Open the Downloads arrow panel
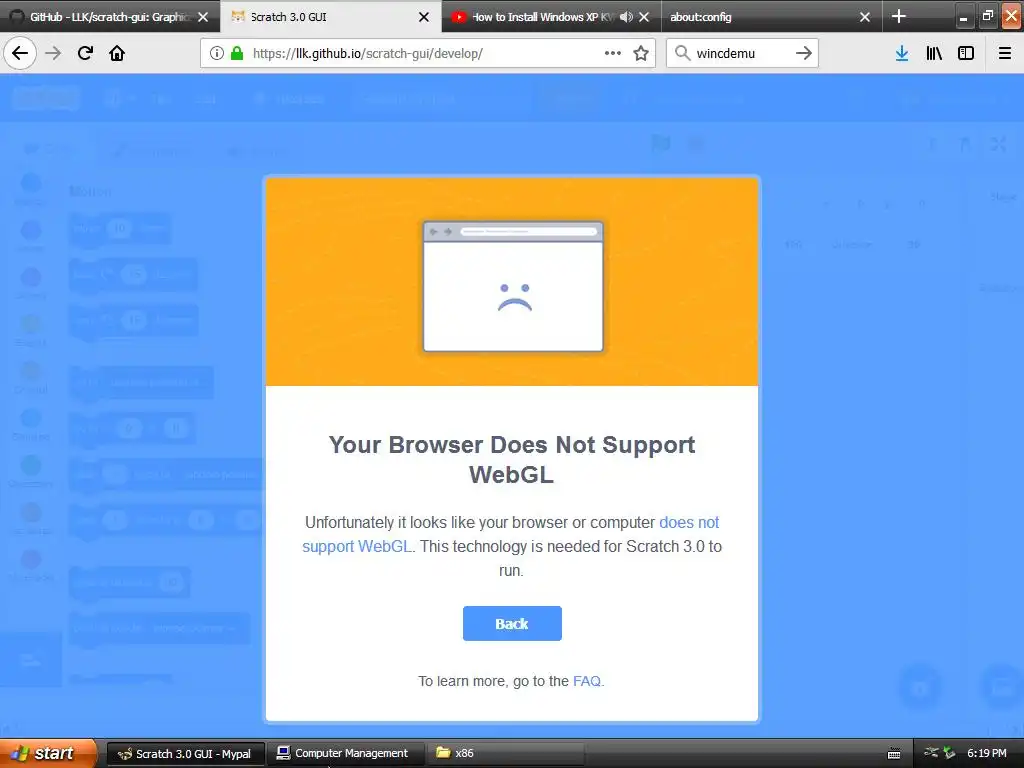 pos(902,54)
